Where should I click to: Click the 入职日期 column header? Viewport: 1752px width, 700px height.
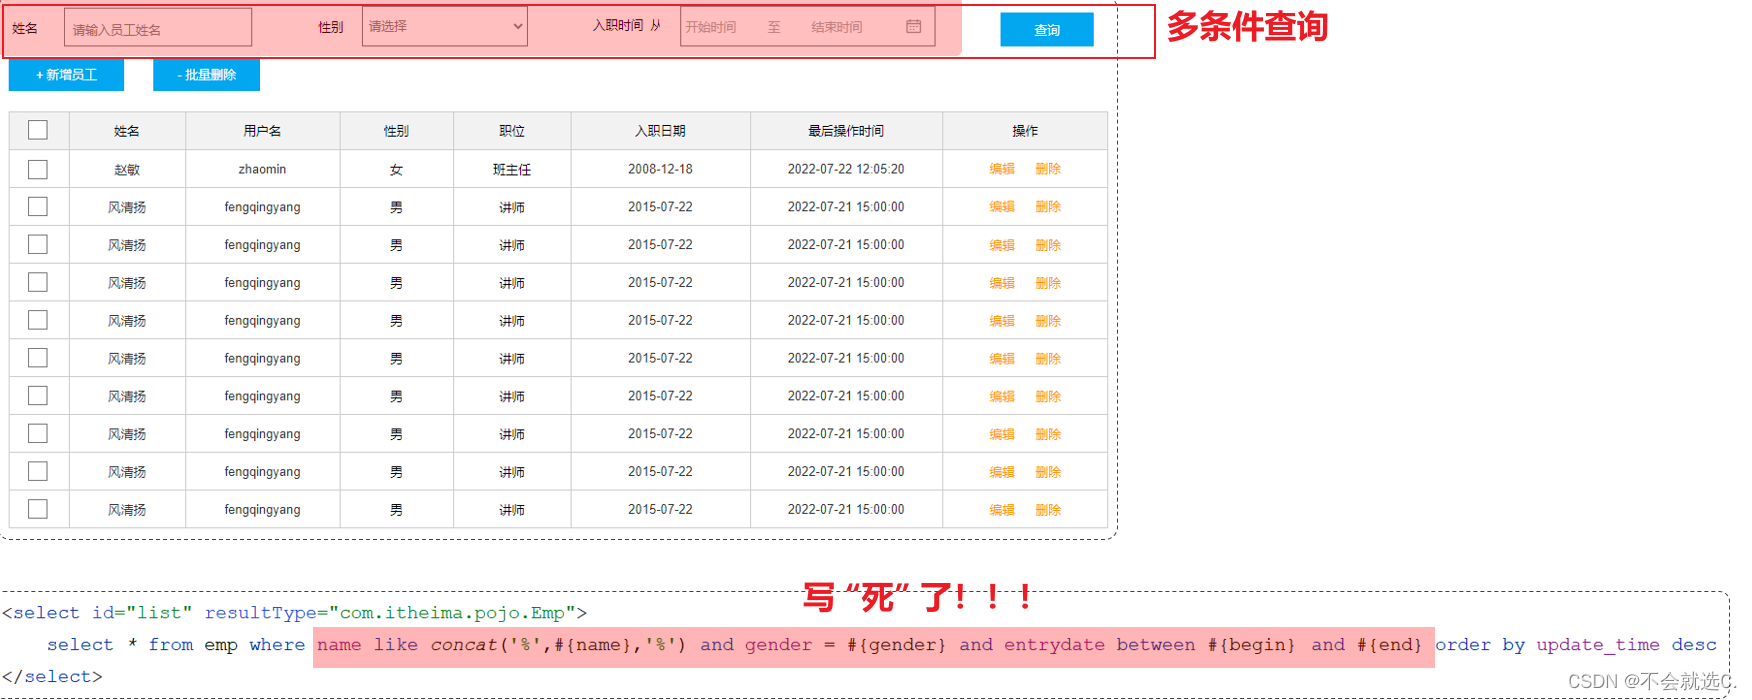660,131
